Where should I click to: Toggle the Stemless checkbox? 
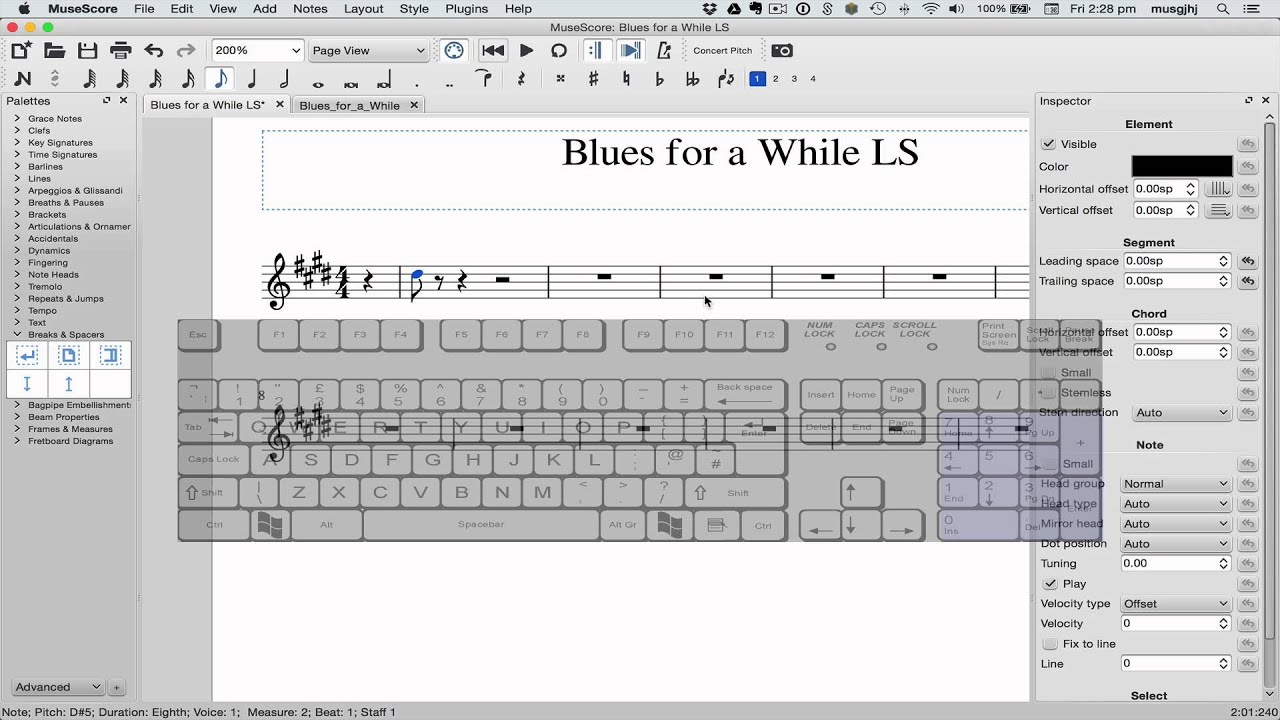(x=1048, y=393)
